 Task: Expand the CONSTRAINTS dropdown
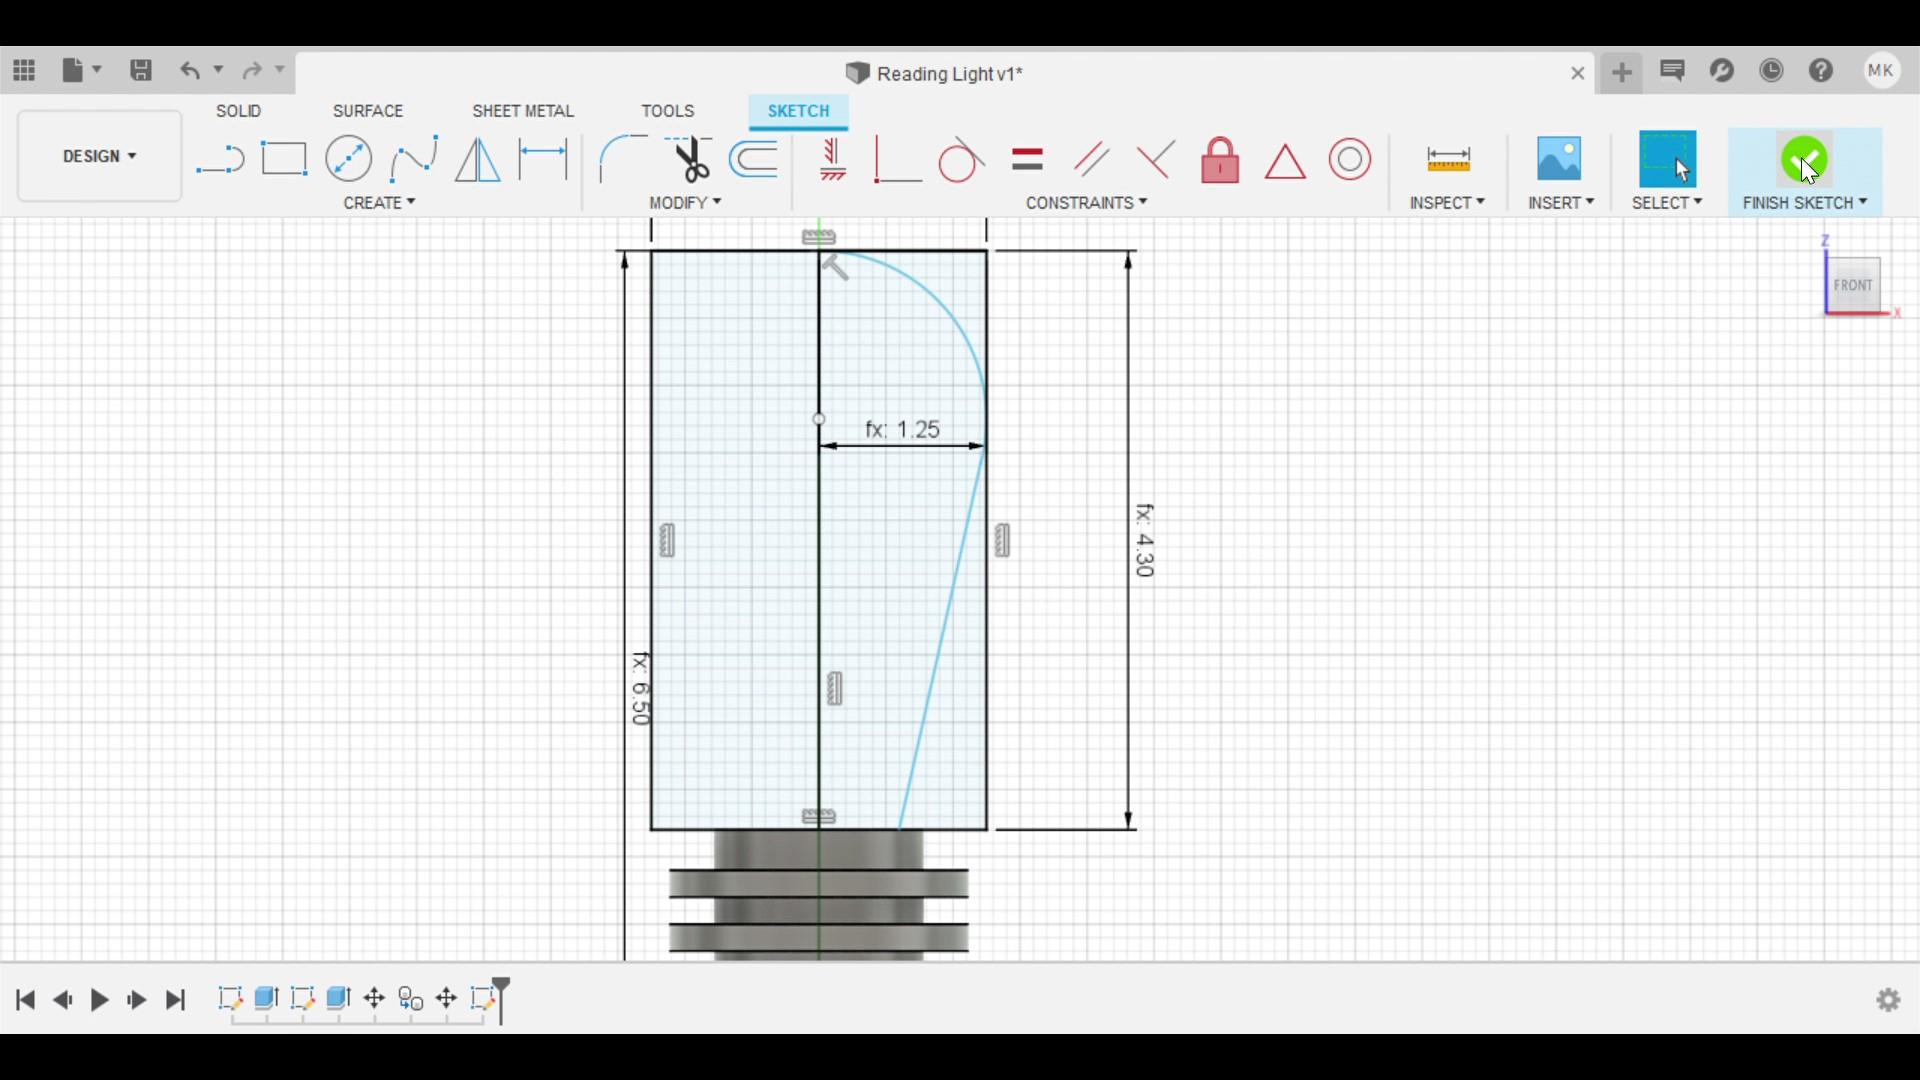click(1087, 203)
